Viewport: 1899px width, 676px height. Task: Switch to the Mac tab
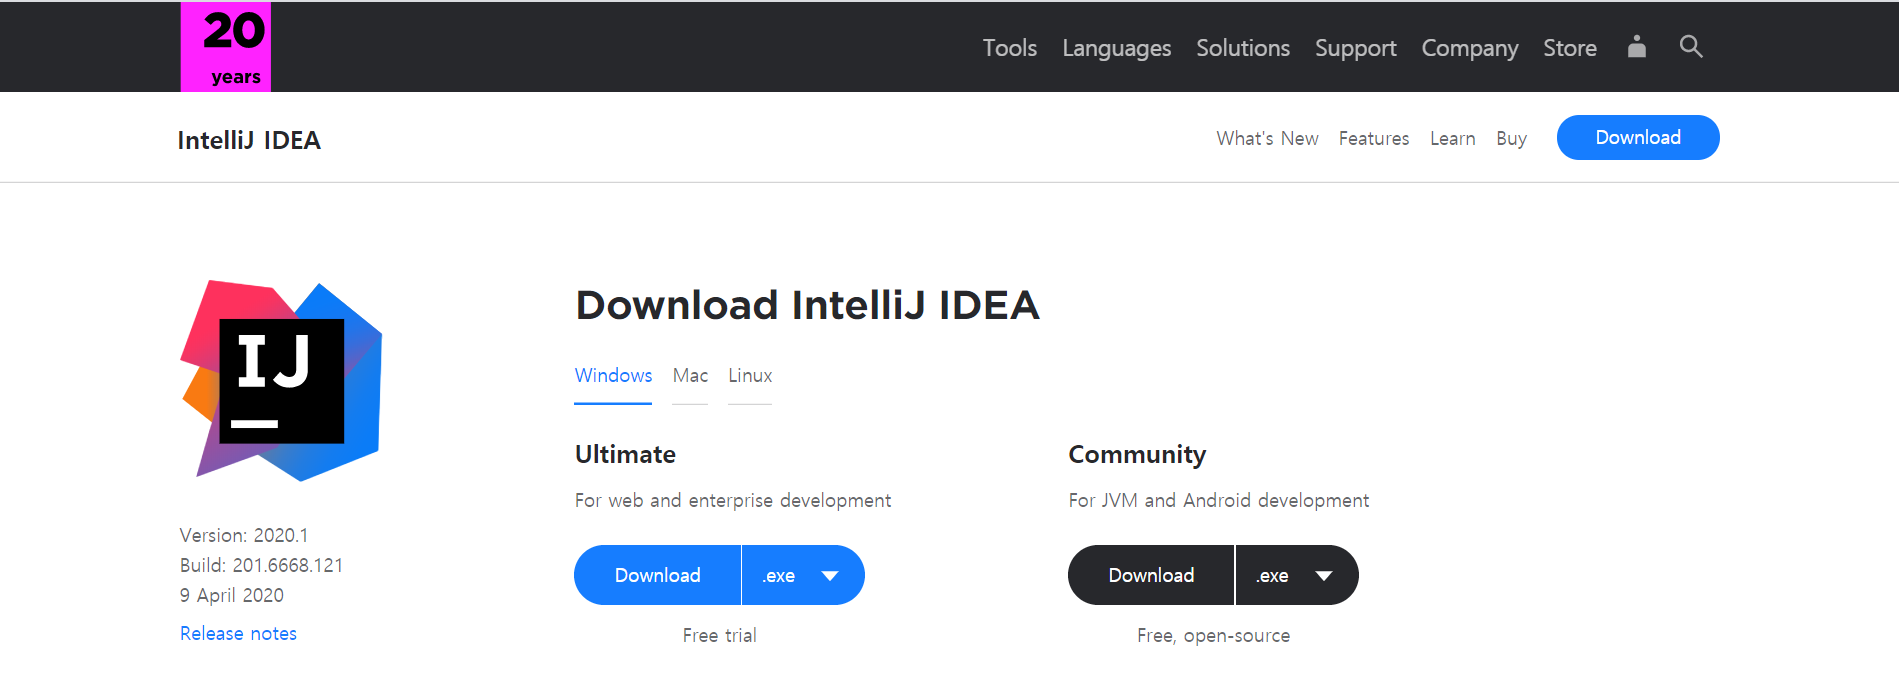pos(690,376)
